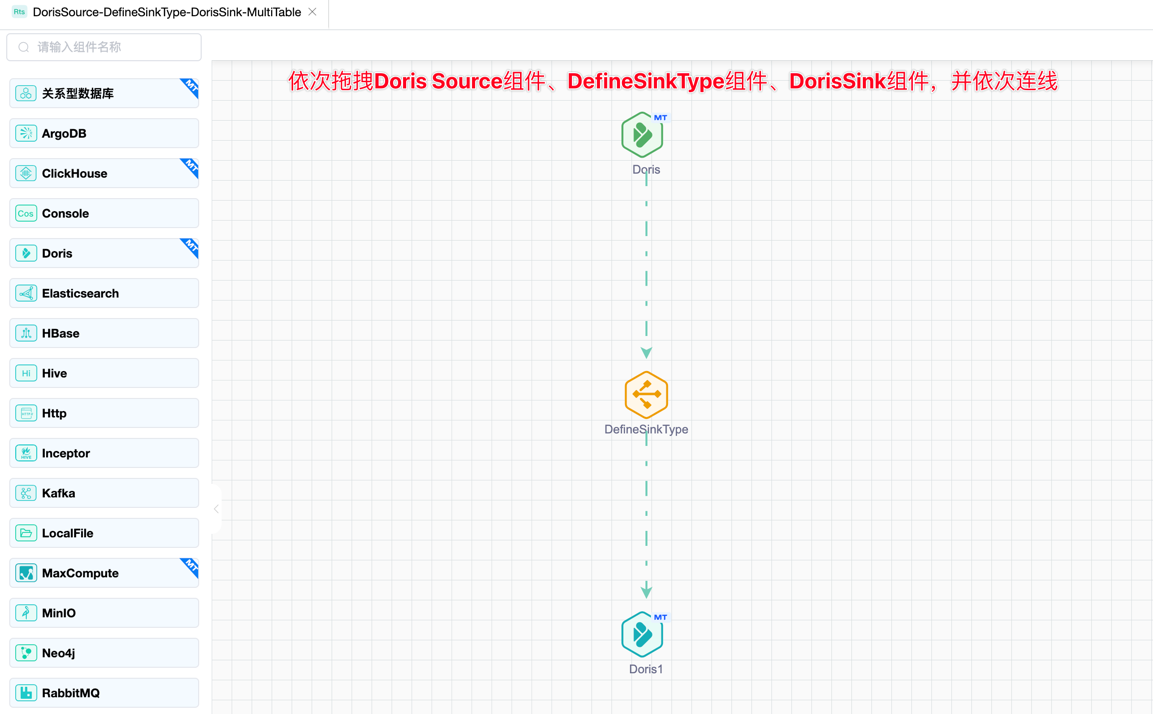
Task: Click the LocalFile label in component list
Action: pyautogui.click(x=68, y=533)
